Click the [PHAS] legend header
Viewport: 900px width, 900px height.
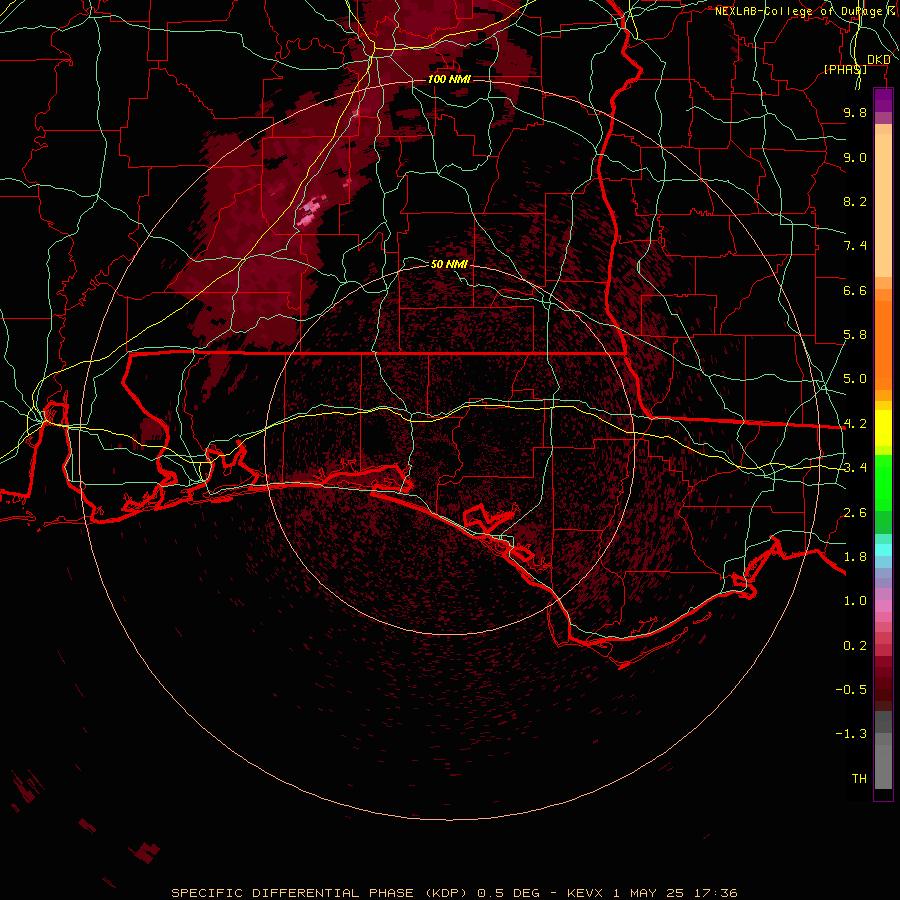[x=845, y=69]
